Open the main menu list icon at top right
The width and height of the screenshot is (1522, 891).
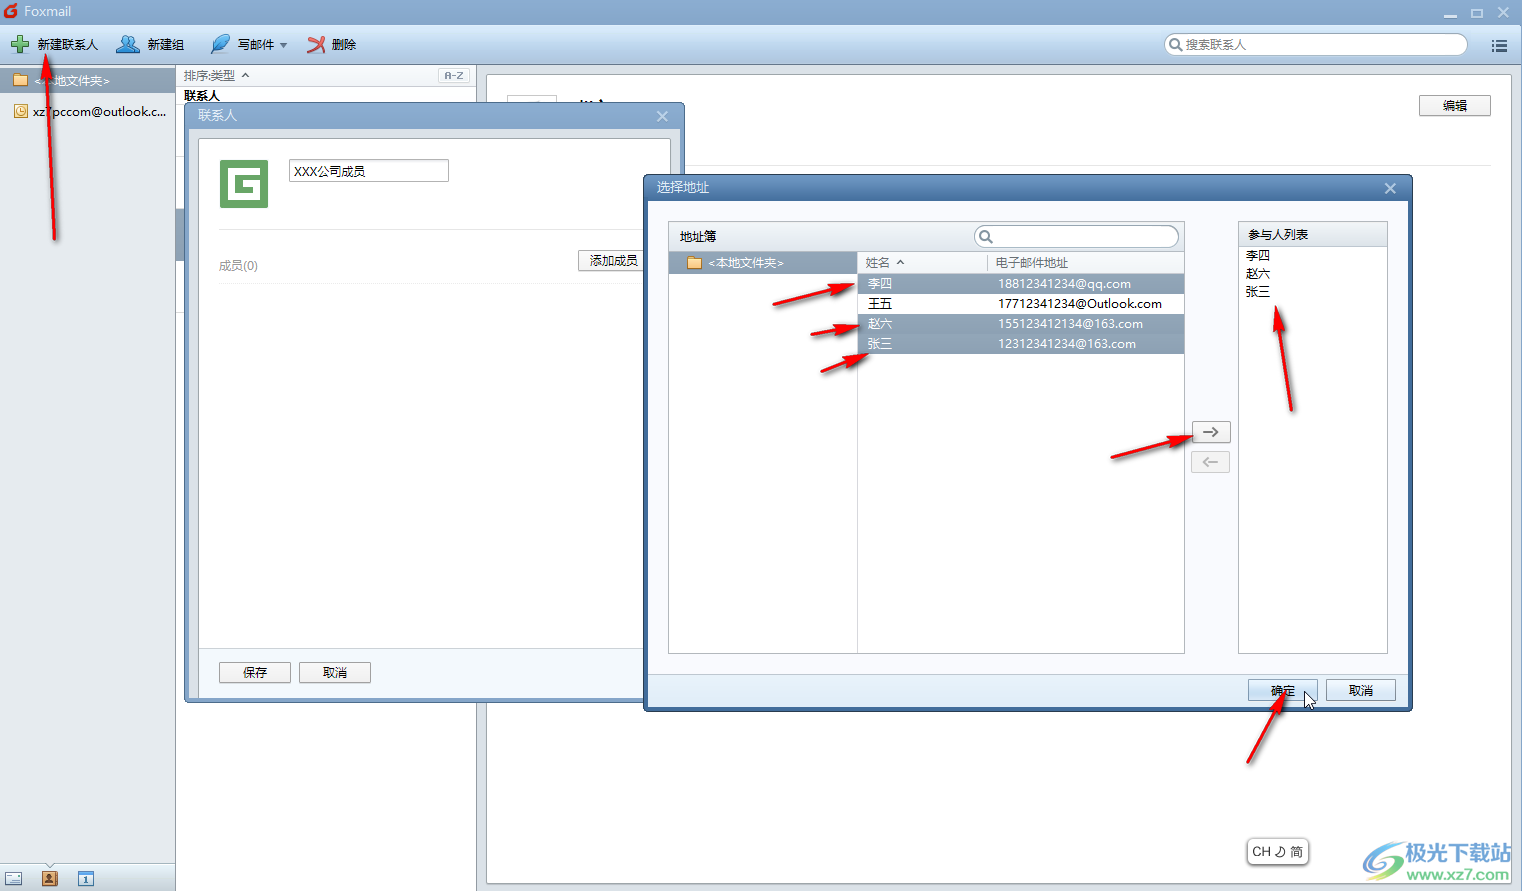(1499, 45)
